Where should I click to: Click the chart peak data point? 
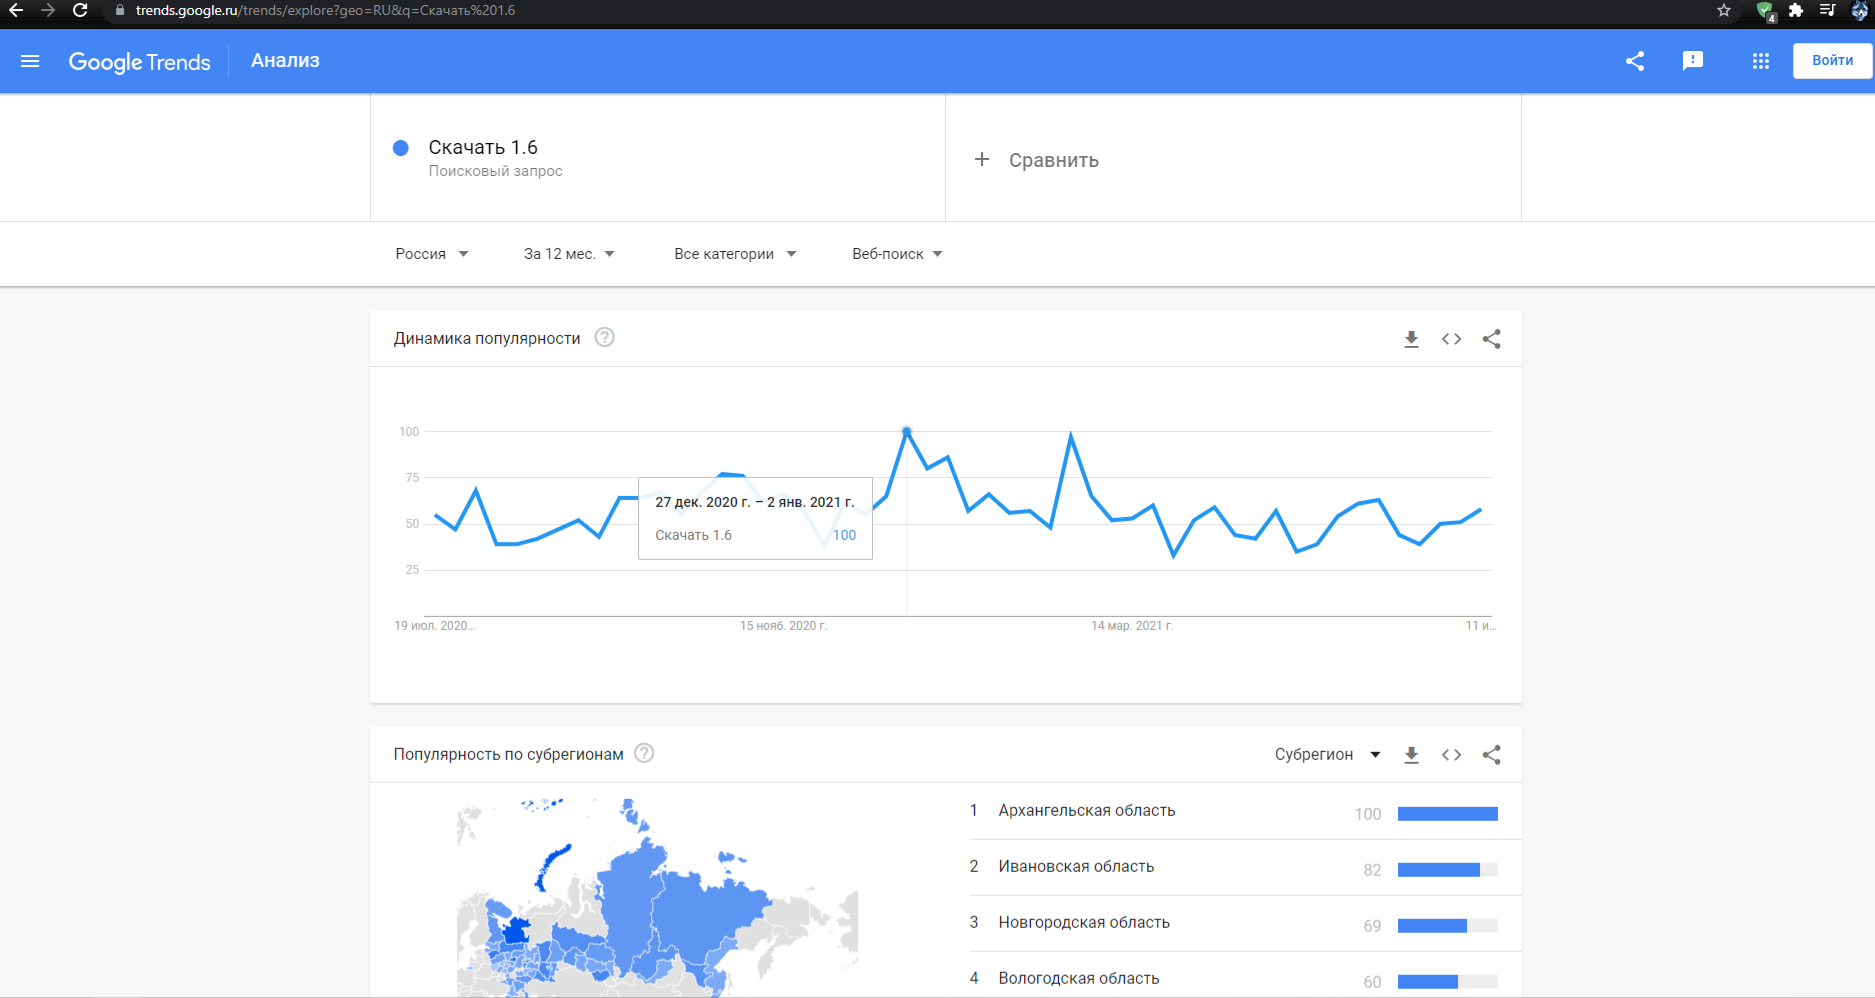[906, 432]
